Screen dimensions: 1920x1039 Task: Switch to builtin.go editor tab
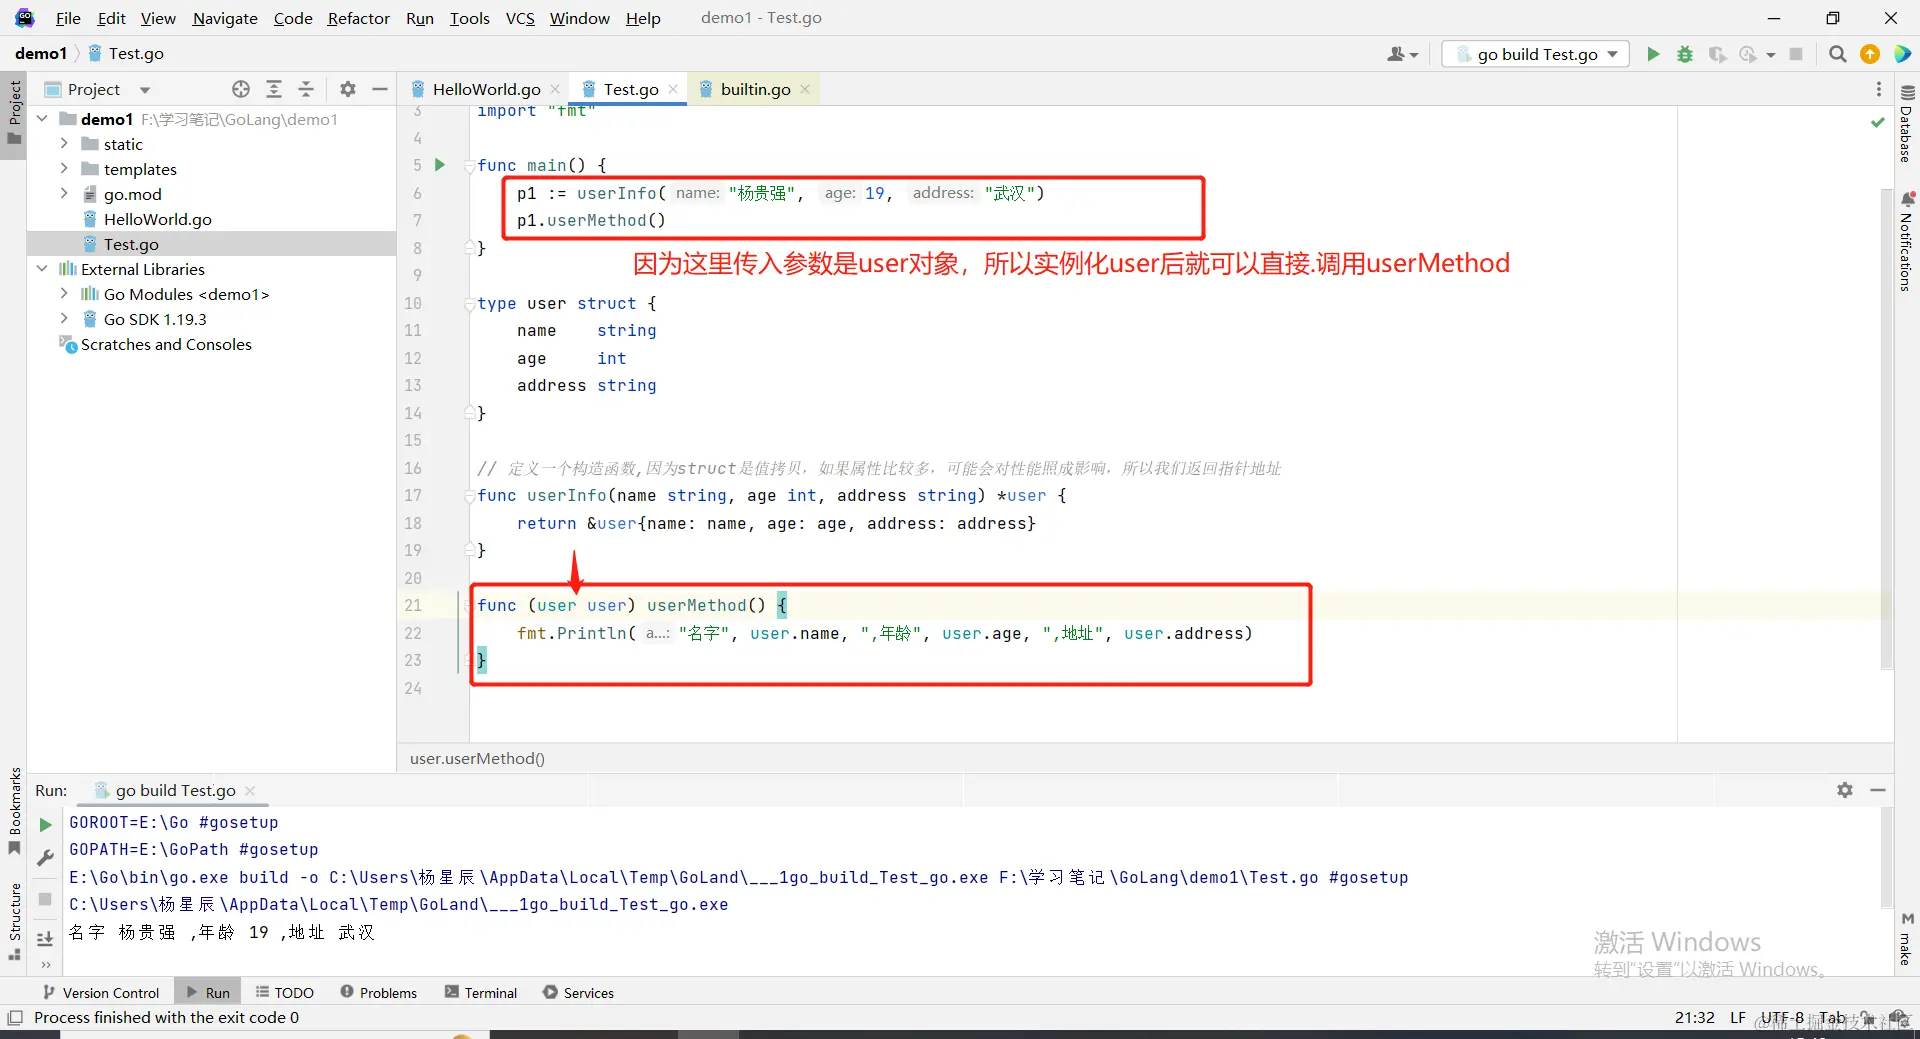755,89
